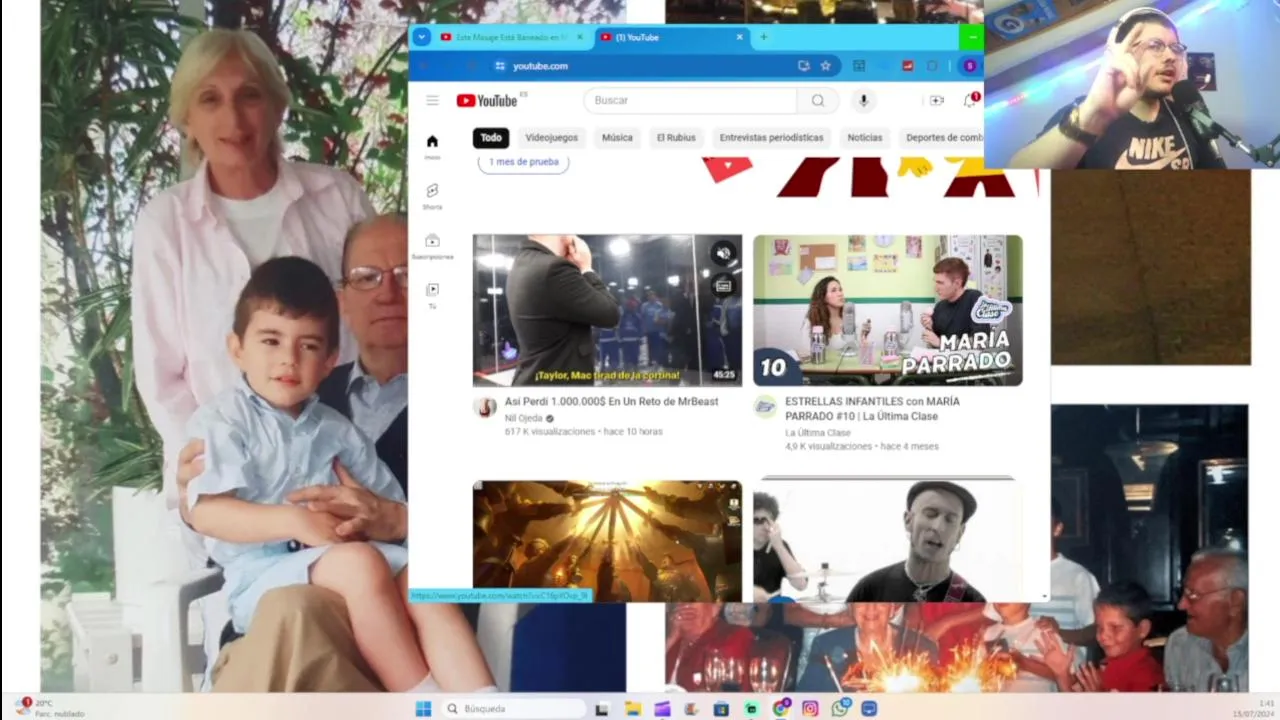Open a new browser tab
1280x720 pixels.
(x=764, y=37)
